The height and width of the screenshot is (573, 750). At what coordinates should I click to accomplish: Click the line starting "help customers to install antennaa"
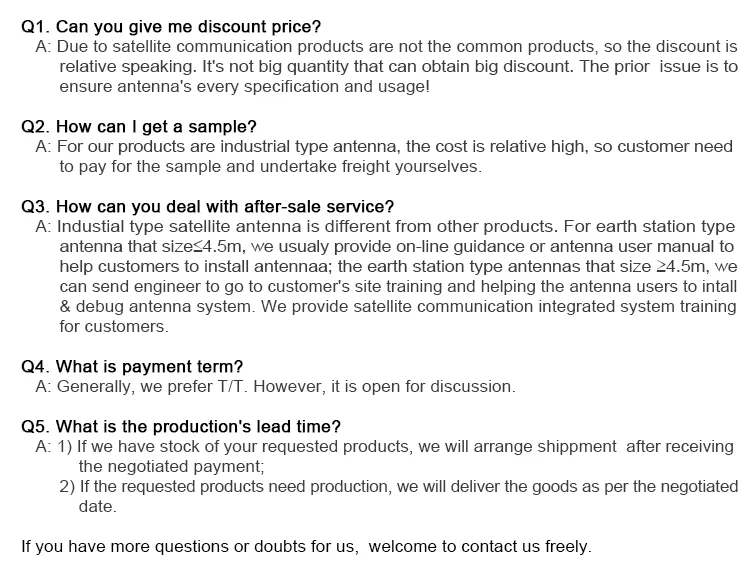(398, 267)
